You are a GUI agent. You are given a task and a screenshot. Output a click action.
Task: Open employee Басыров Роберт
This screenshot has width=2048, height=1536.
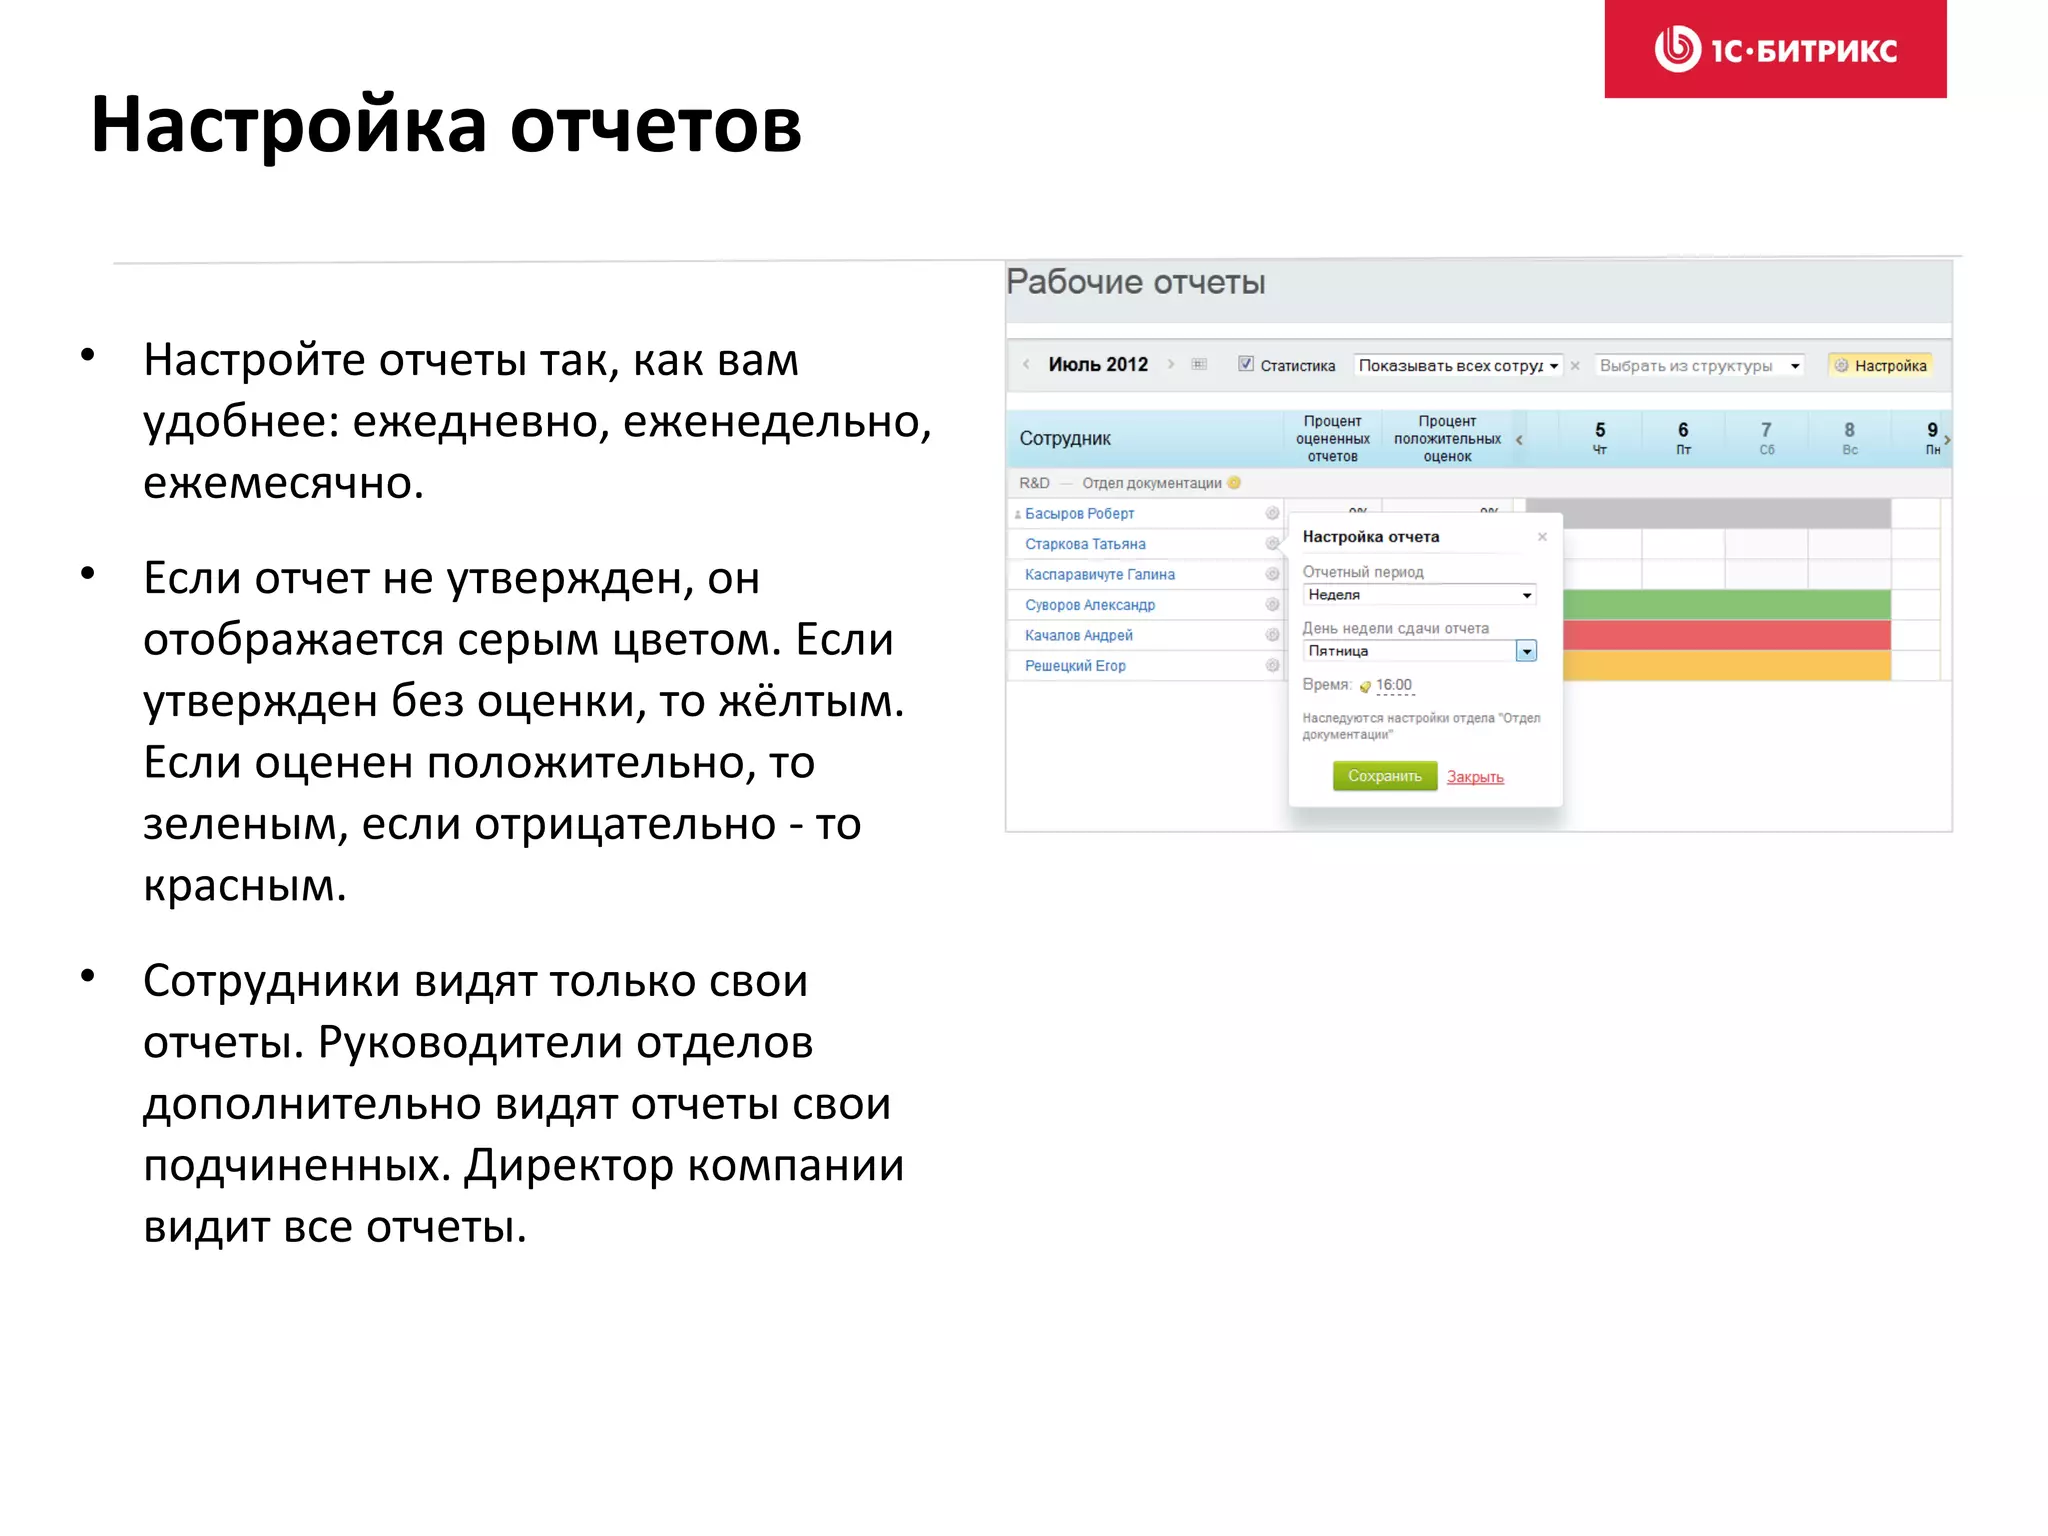[x=1079, y=514]
